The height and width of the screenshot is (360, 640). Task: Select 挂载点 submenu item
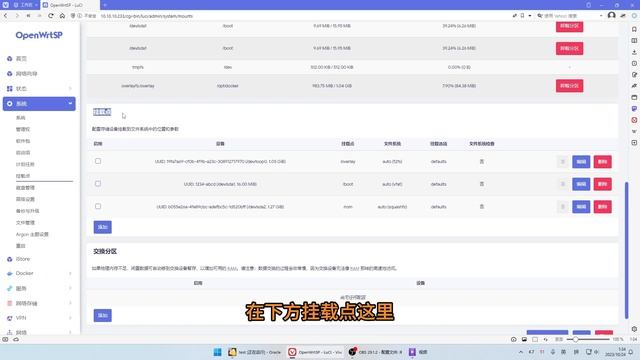pos(23,176)
